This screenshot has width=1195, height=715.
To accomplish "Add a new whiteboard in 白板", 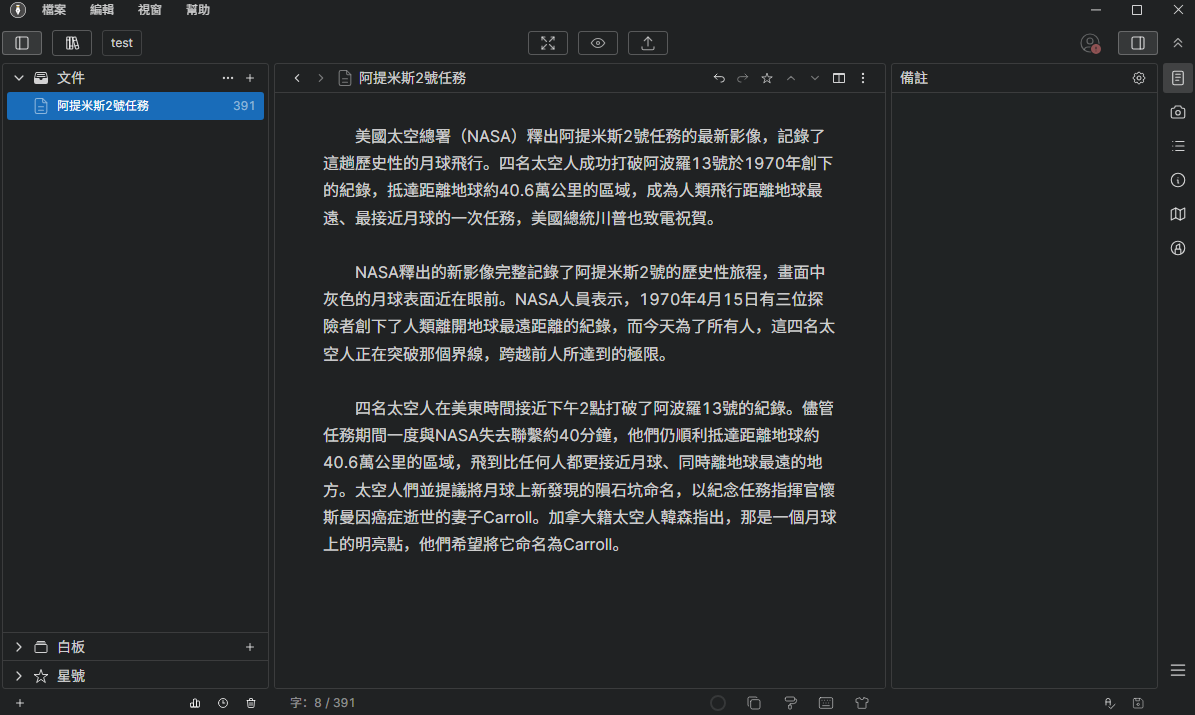I will point(250,646).
